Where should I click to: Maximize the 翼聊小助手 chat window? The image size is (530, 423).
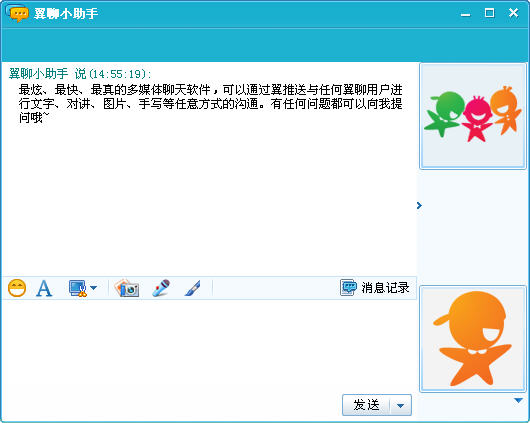[x=489, y=13]
